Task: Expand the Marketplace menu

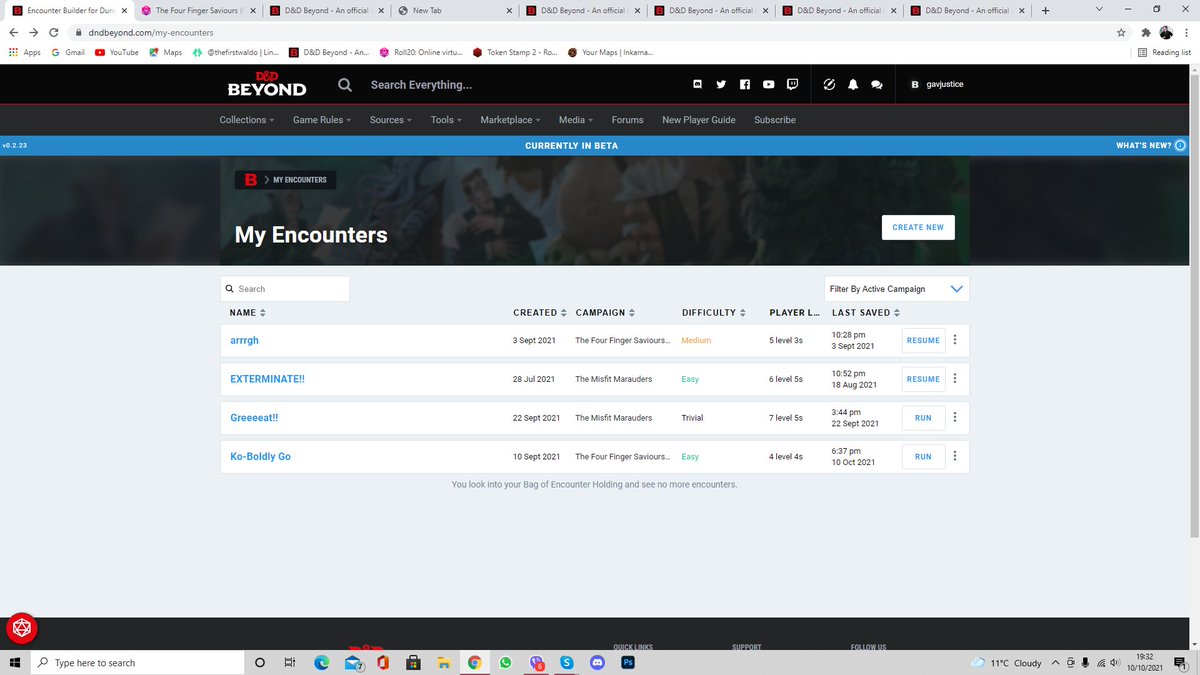Action: [x=511, y=120]
